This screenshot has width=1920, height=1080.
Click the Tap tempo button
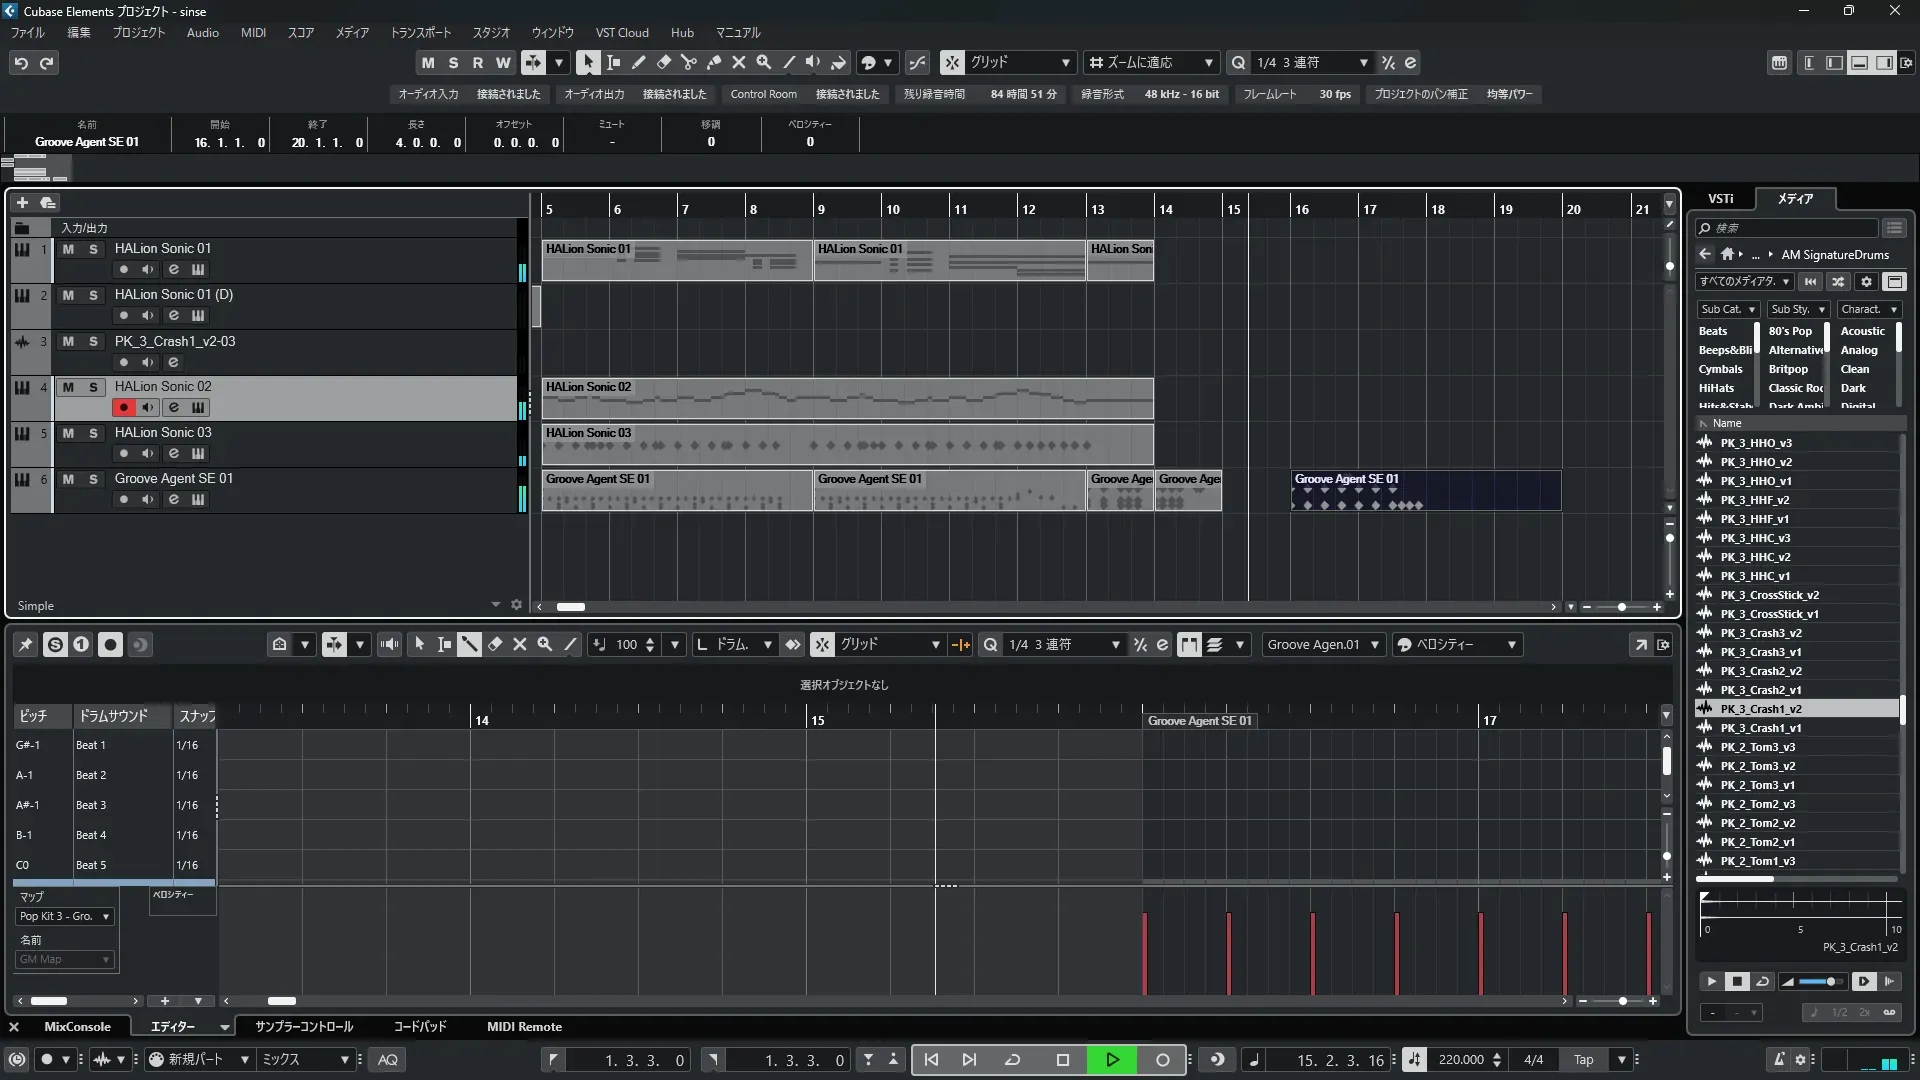[1584, 1060]
